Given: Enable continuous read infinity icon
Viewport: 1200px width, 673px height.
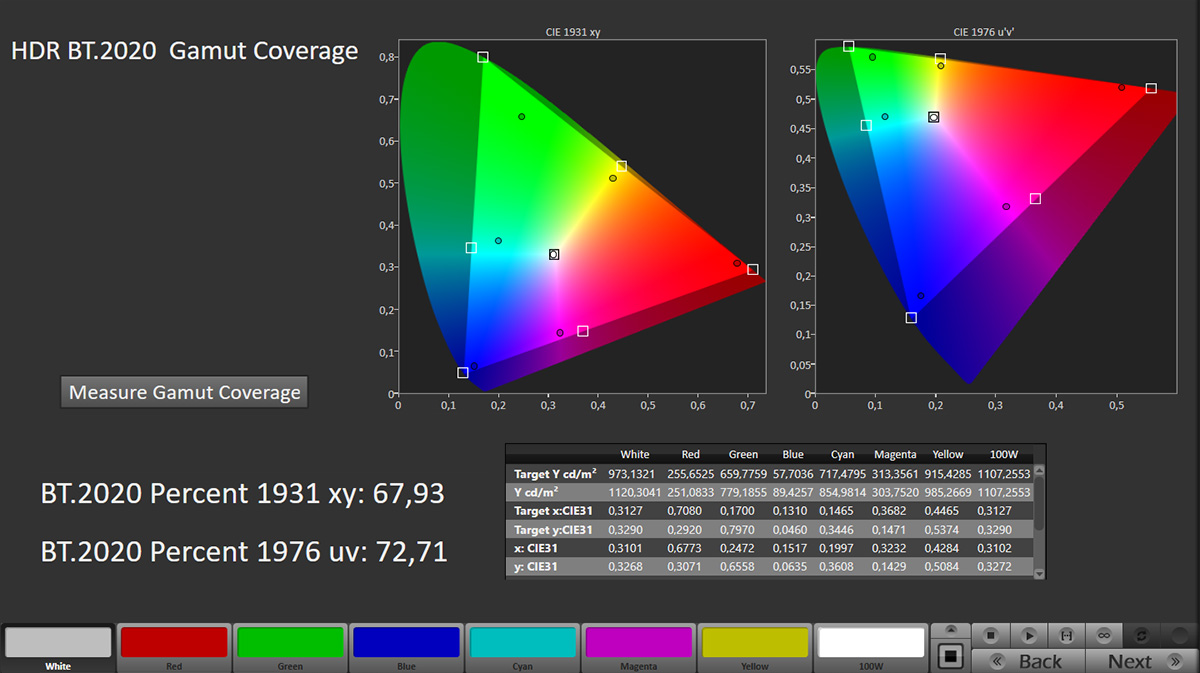Looking at the screenshot, I should tap(1104, 635).
